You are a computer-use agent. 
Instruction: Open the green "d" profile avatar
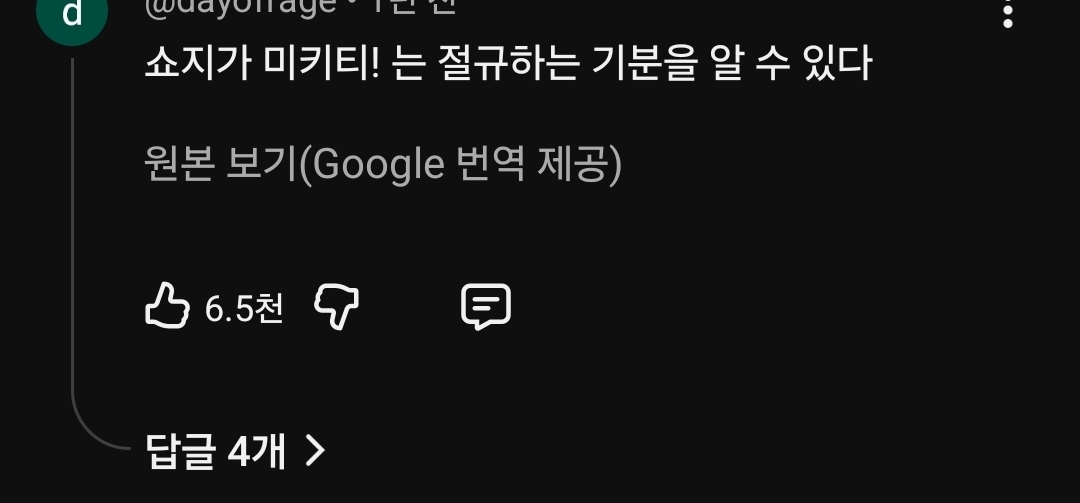pyautogui.click(x=72, y=14)
